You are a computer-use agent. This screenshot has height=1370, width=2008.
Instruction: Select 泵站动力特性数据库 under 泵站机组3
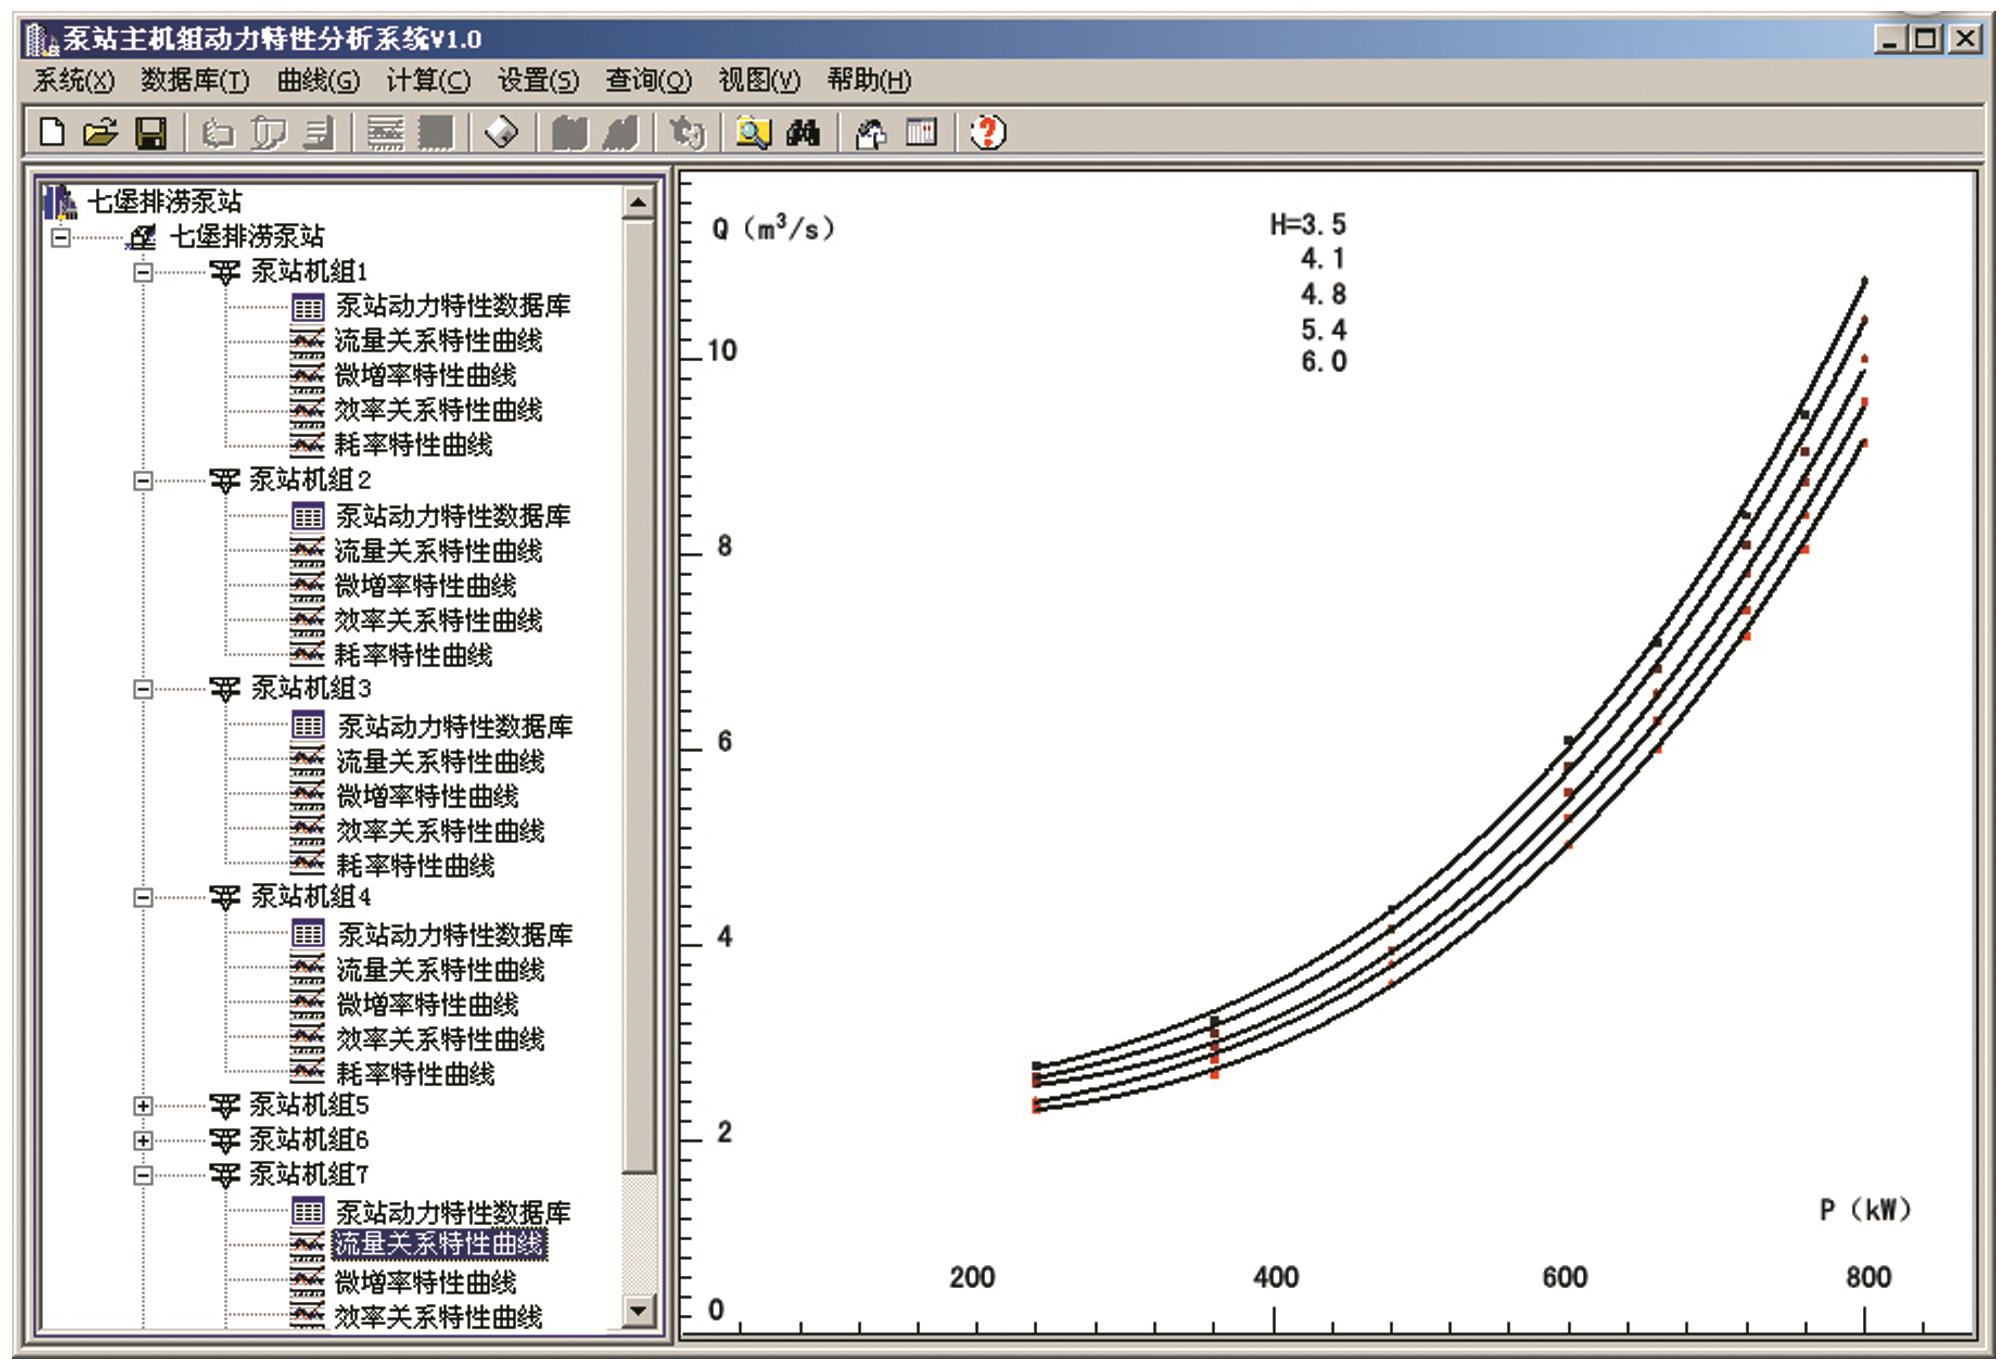(x=454, y=726)
